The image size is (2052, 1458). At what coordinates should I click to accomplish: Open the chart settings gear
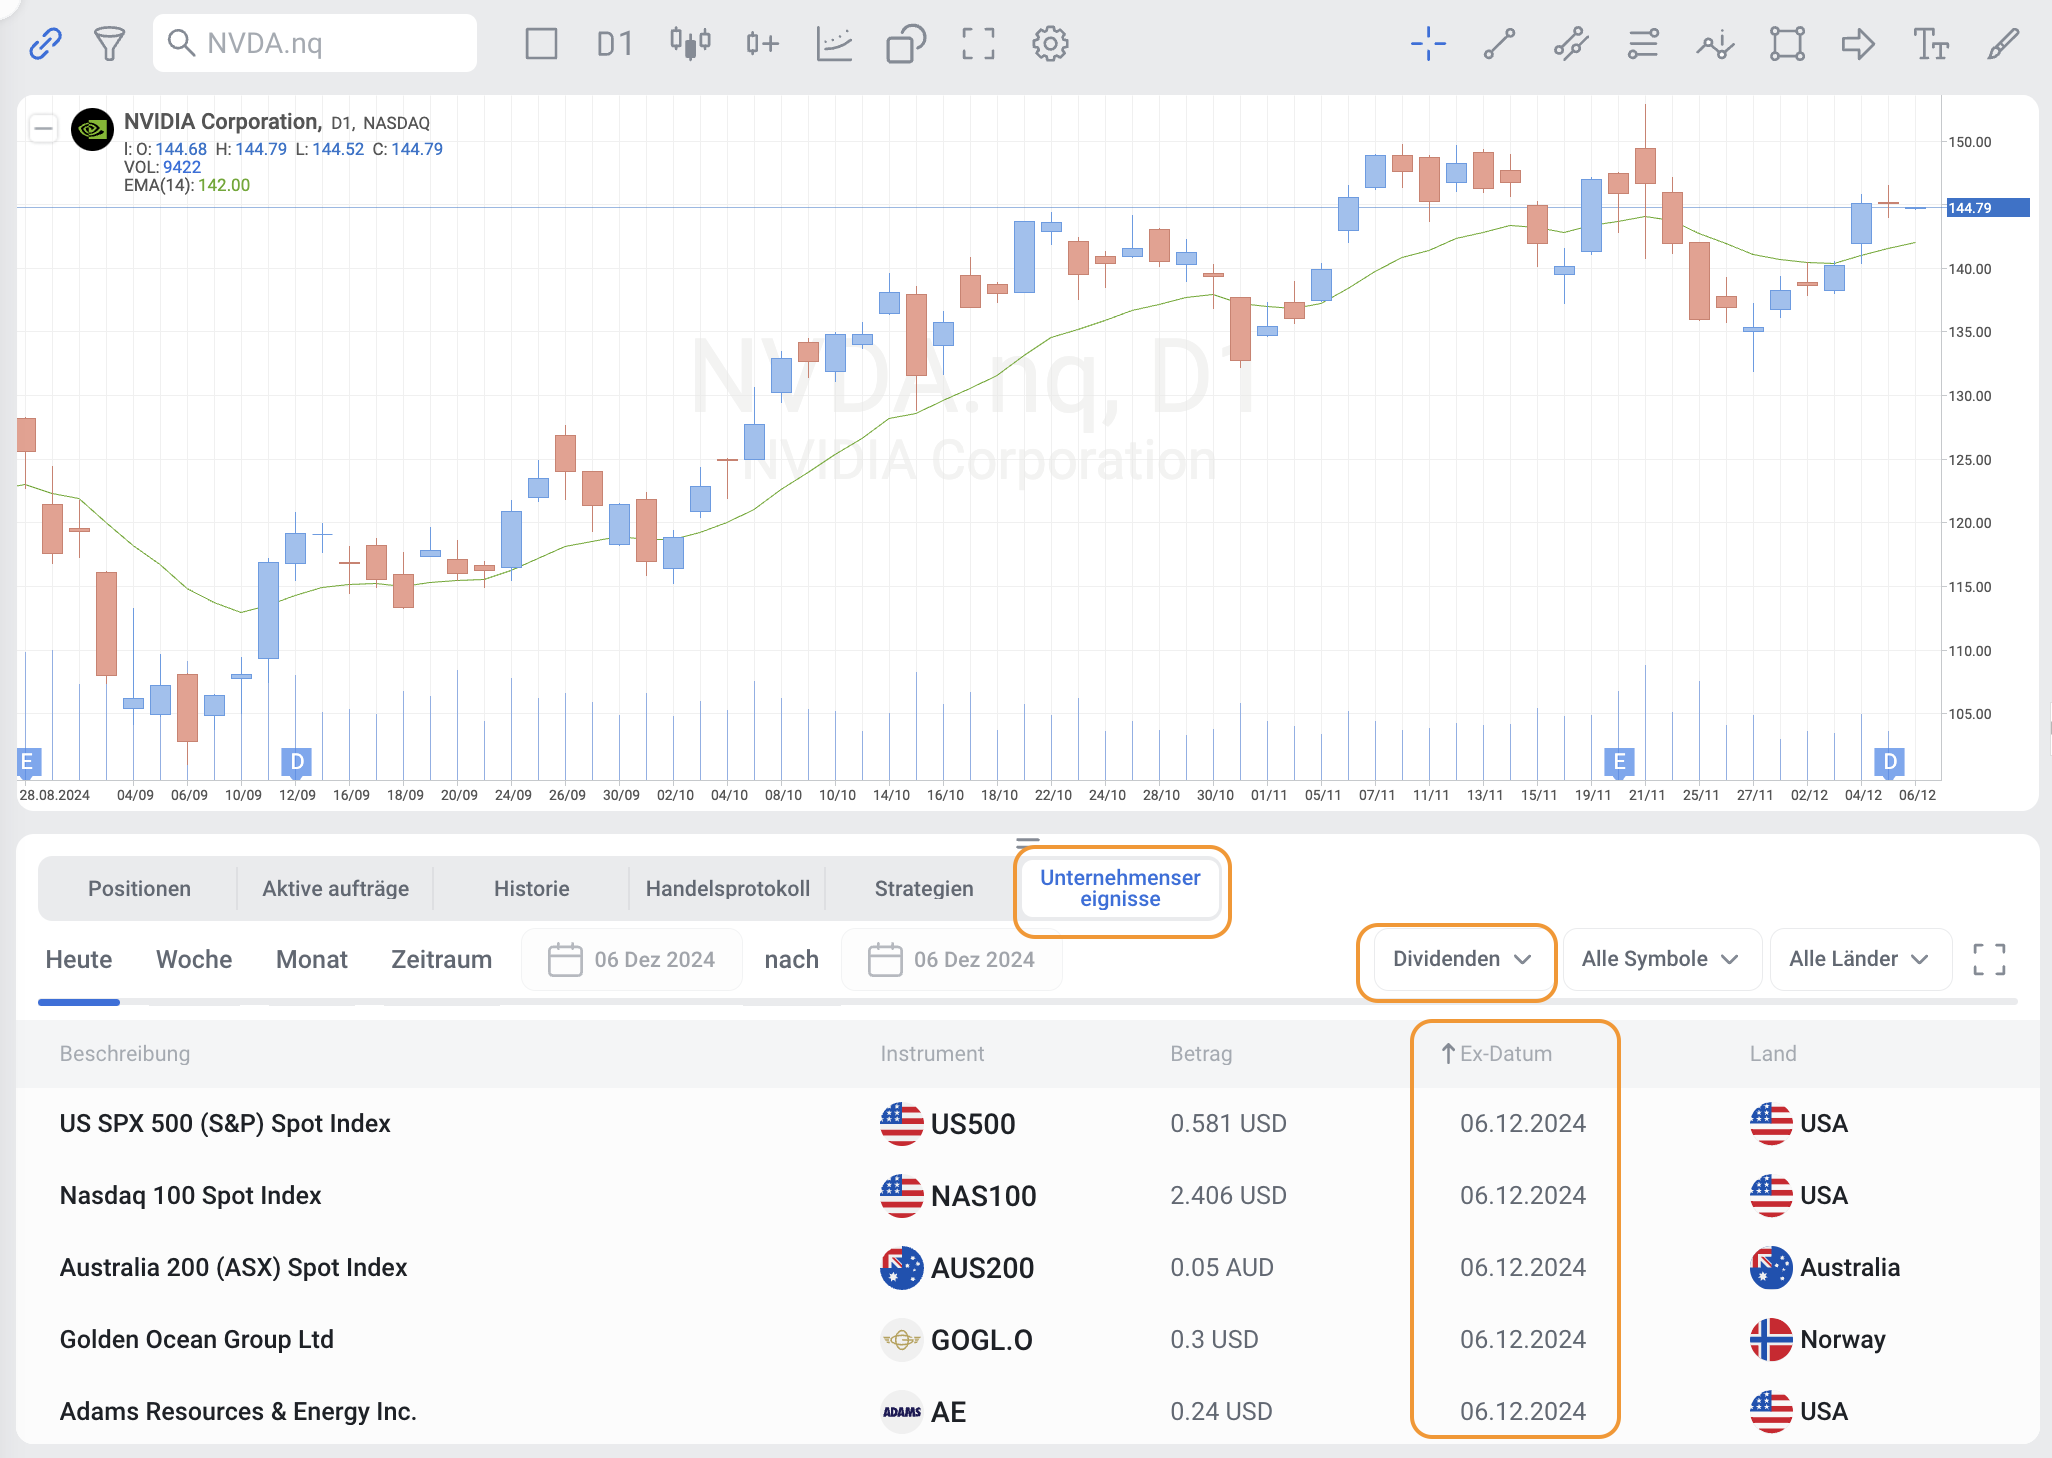pyautogui.click(x=1050, y=43)
